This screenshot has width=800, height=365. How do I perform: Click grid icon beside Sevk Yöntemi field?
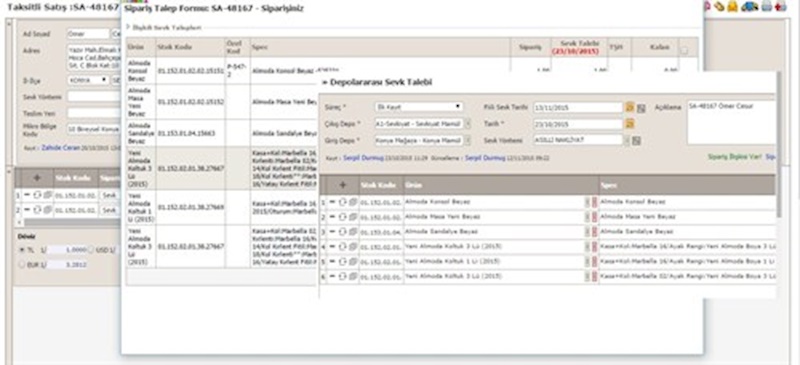[x=636, y=140]
